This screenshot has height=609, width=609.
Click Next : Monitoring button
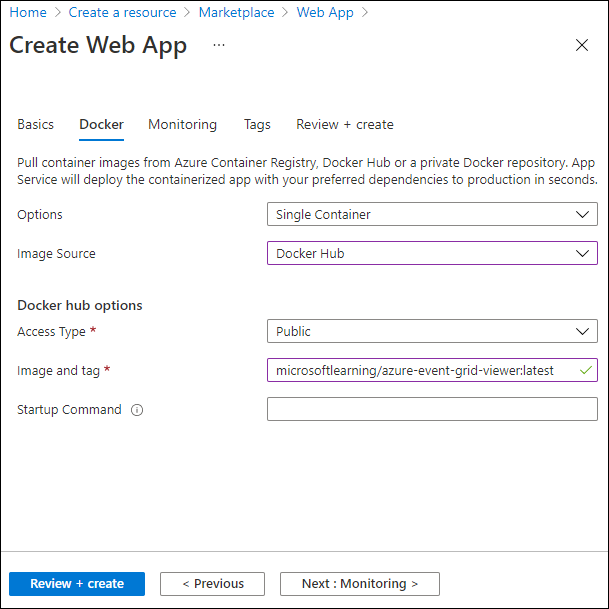360,584
